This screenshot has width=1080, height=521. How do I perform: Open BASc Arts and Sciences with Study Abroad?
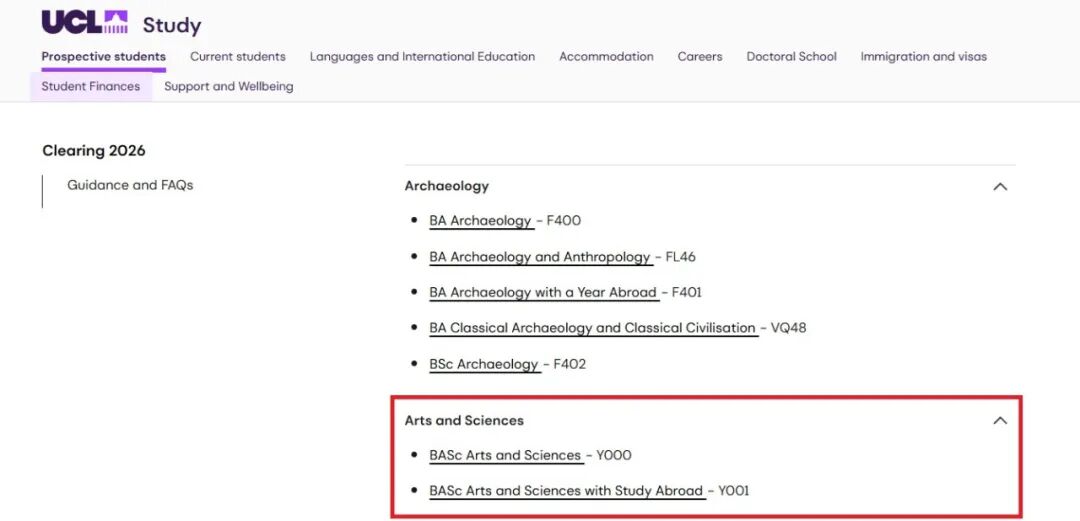coord(566,491)
